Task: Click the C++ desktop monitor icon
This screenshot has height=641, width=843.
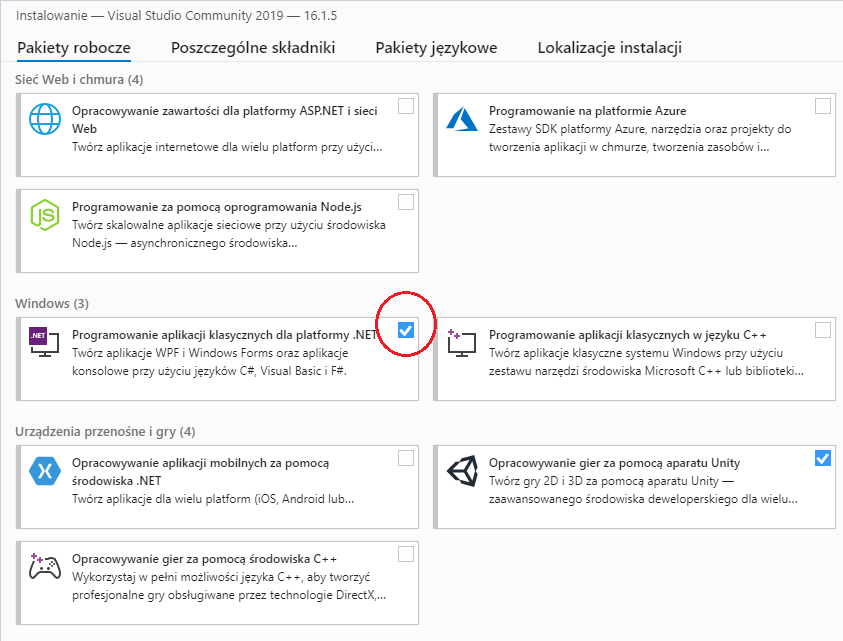Action: (x=462, y=343)
